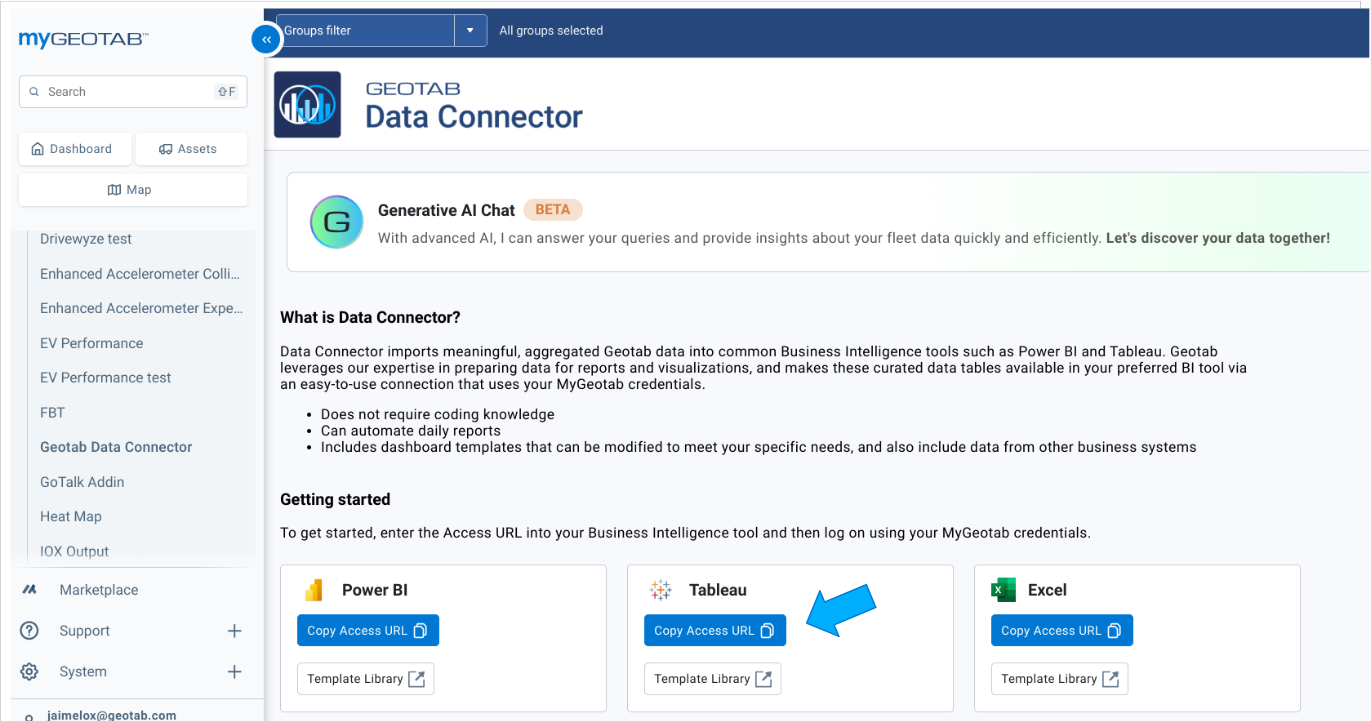This screenshot has height=721, width=1371.
Task: Click the copy icon inside Tableau's Copy Access URL
Action: click(766, 630)
